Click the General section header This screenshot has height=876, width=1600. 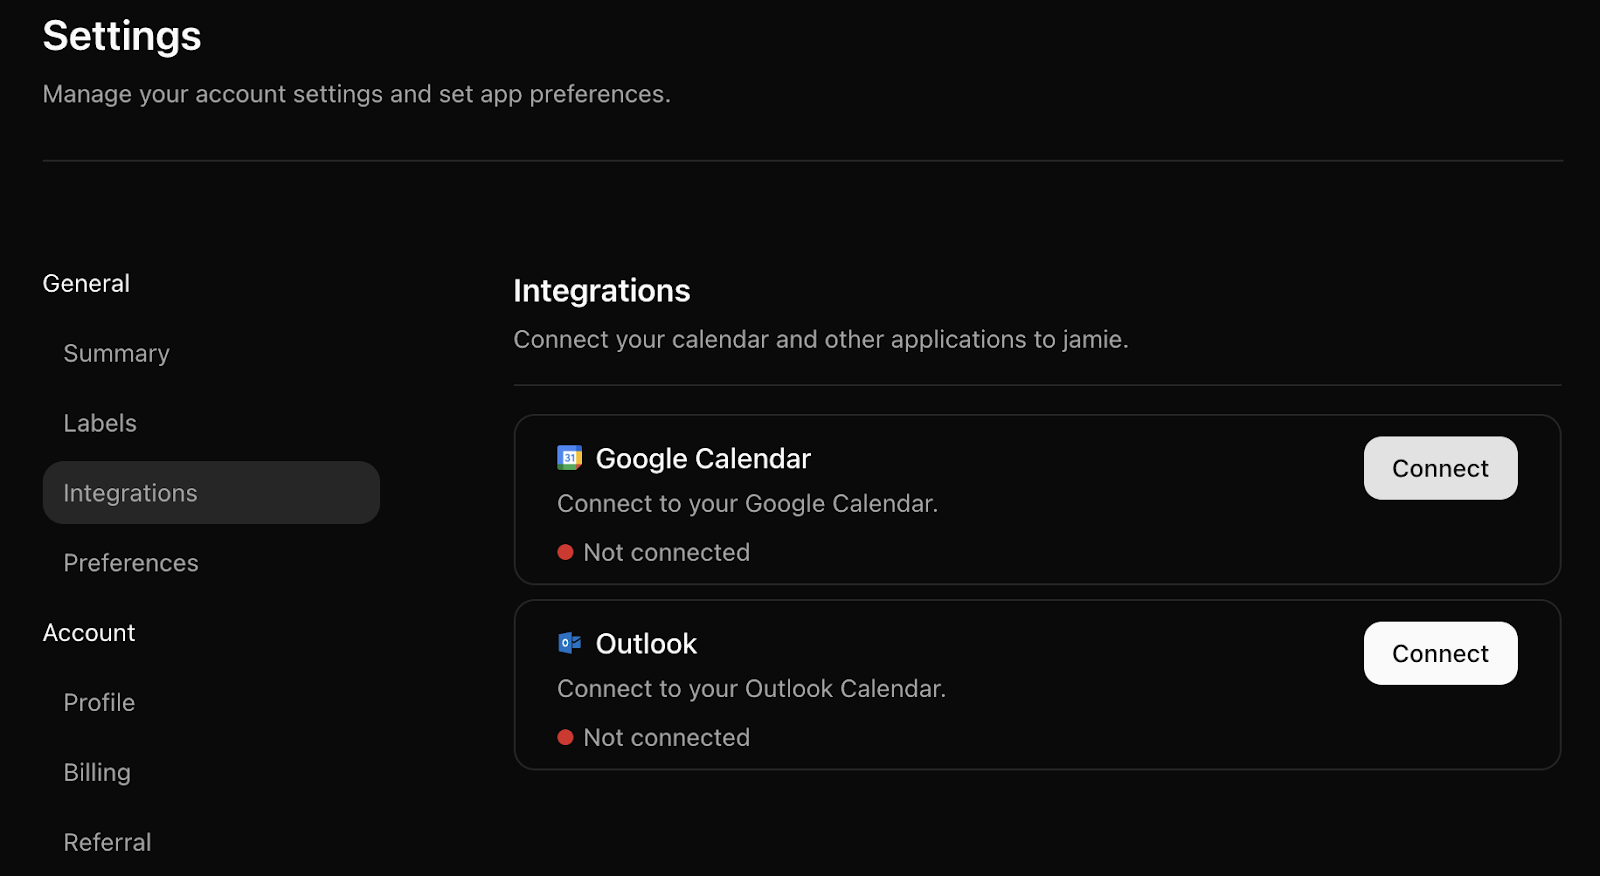pos(86,283)
